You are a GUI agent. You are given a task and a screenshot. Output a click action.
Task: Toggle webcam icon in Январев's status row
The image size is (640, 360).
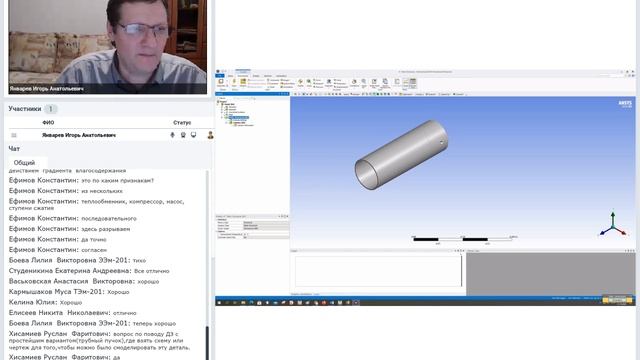point(183,135)
